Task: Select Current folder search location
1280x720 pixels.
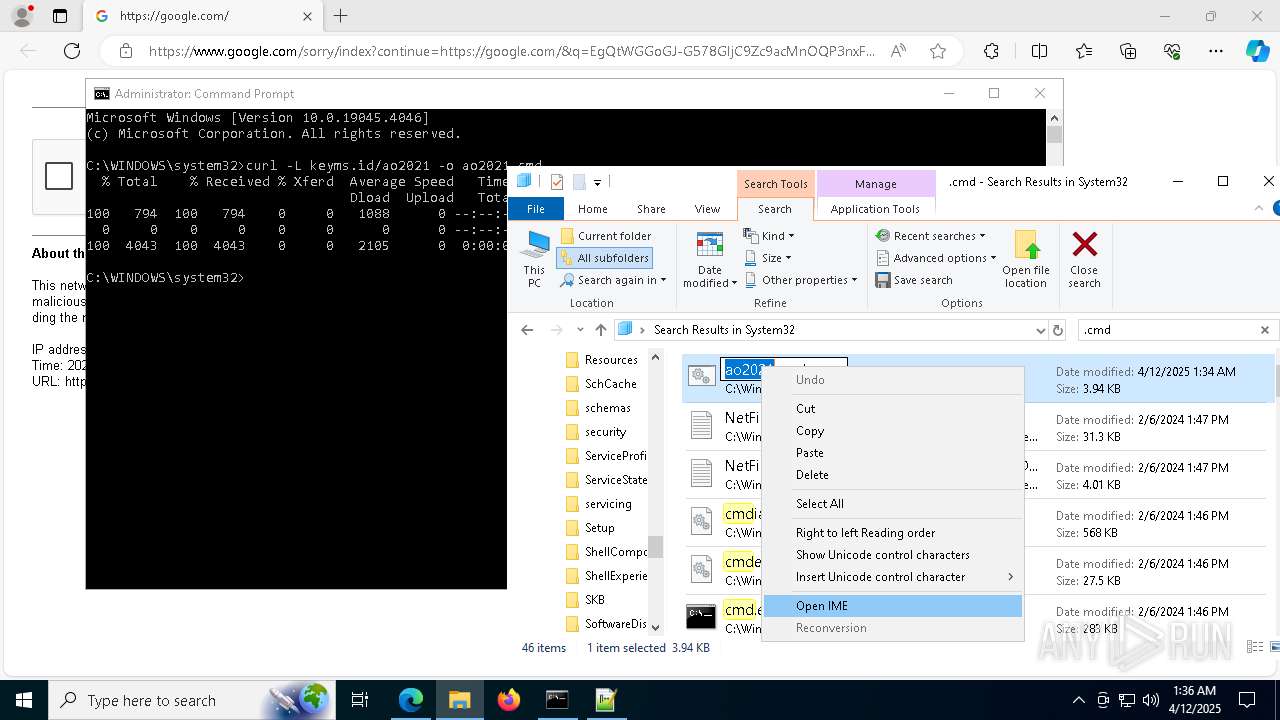Action: coord(605,236)
